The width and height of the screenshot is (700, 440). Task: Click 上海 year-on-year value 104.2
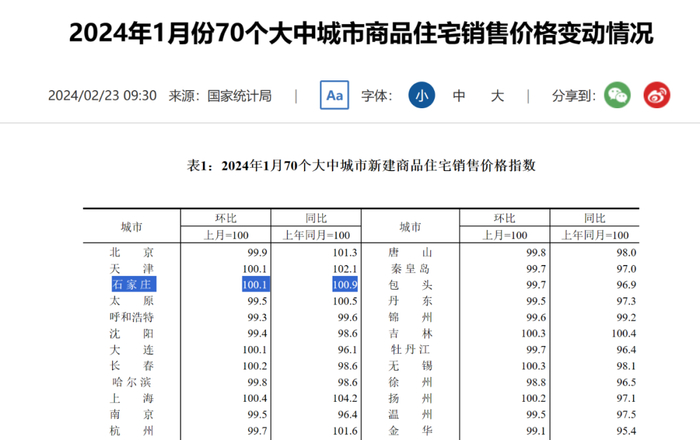tap(345, 398)
